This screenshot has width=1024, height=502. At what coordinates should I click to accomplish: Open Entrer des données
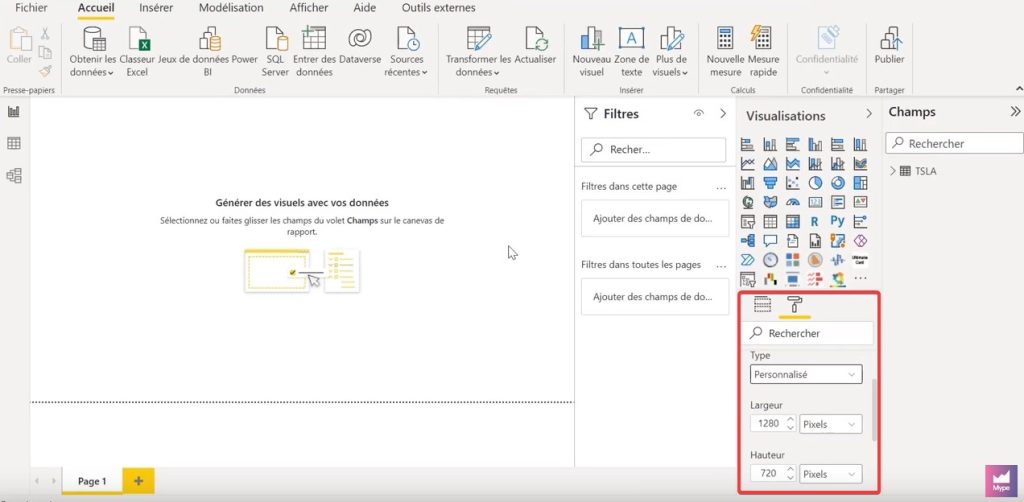click(x=314, y=53)
